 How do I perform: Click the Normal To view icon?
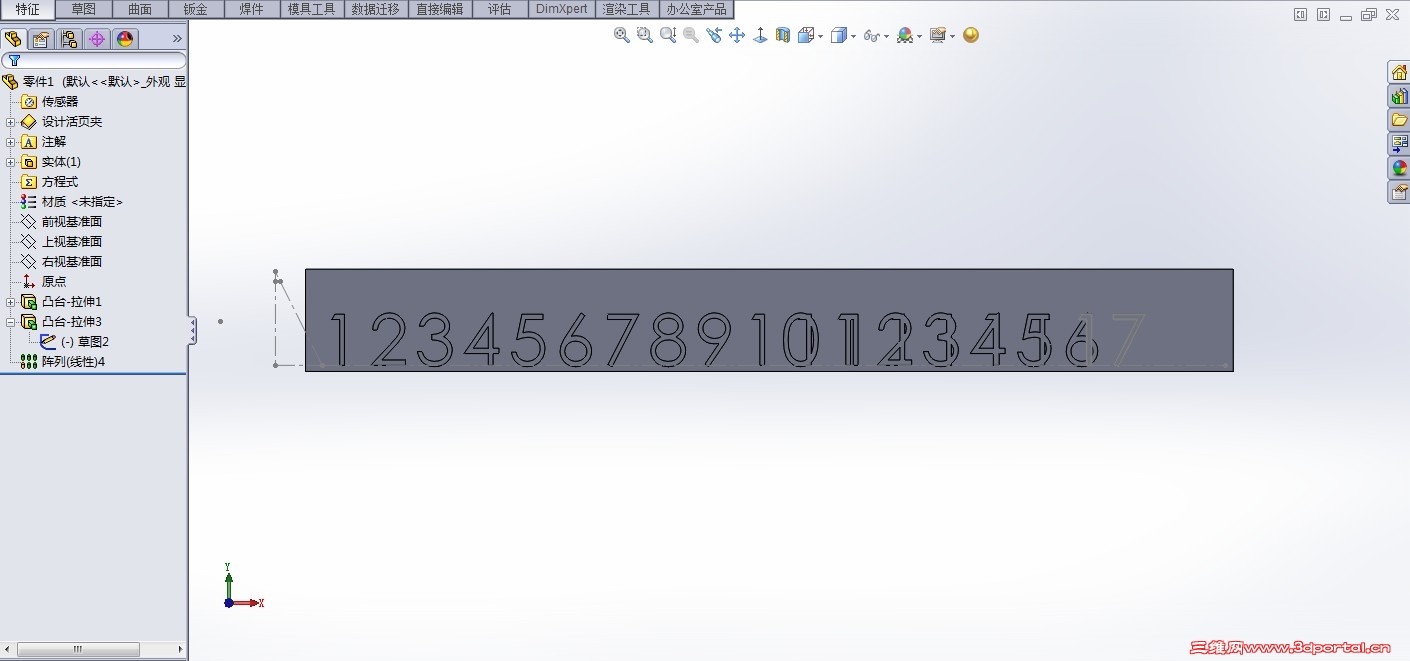[x=760, y=35]
